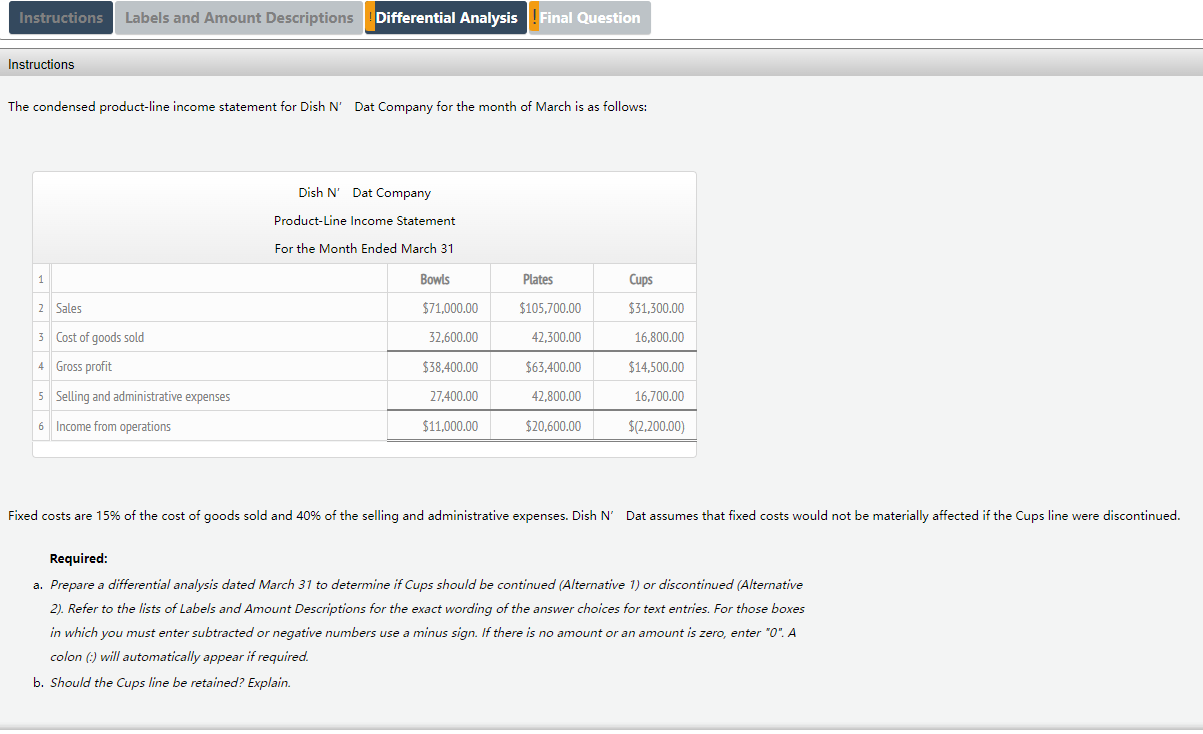Click the Bowls column header
Viewport: 1203px width, 734px height.
(x=434, y=278)
